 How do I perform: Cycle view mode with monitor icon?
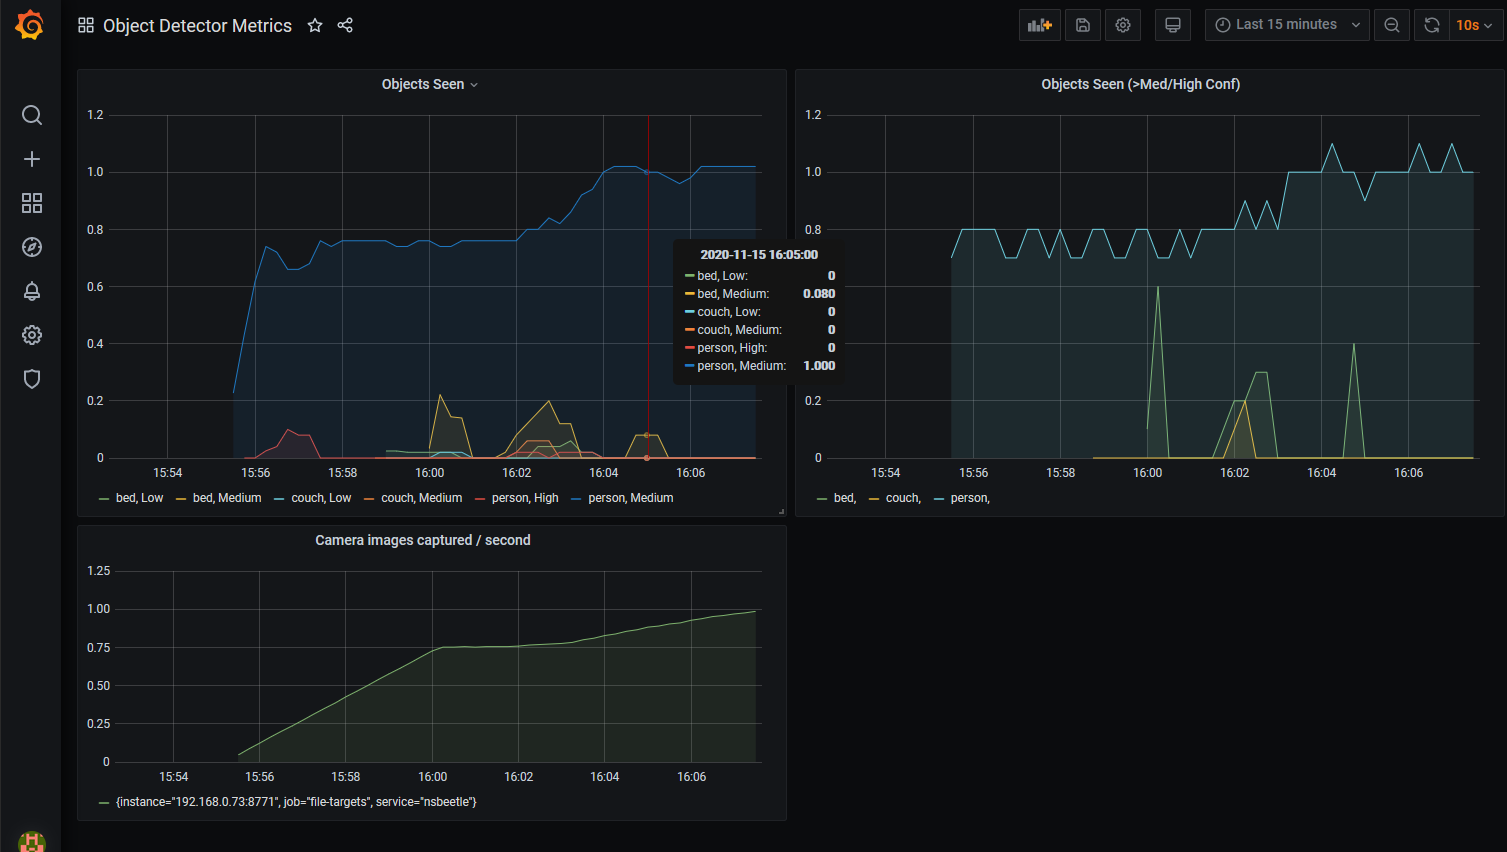pyautogui.click(x=1173, y=25)
